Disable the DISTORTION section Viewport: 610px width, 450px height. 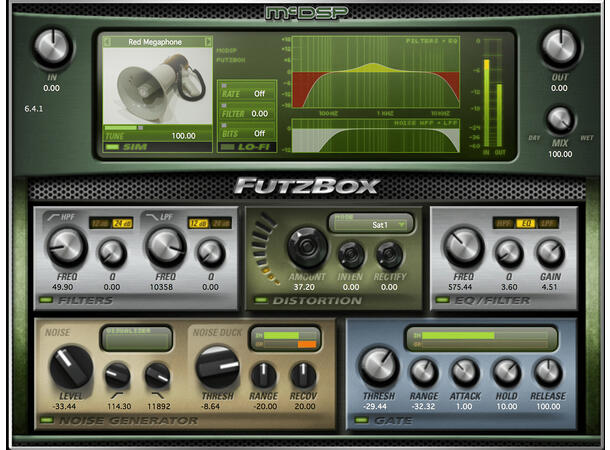(261, 300)
